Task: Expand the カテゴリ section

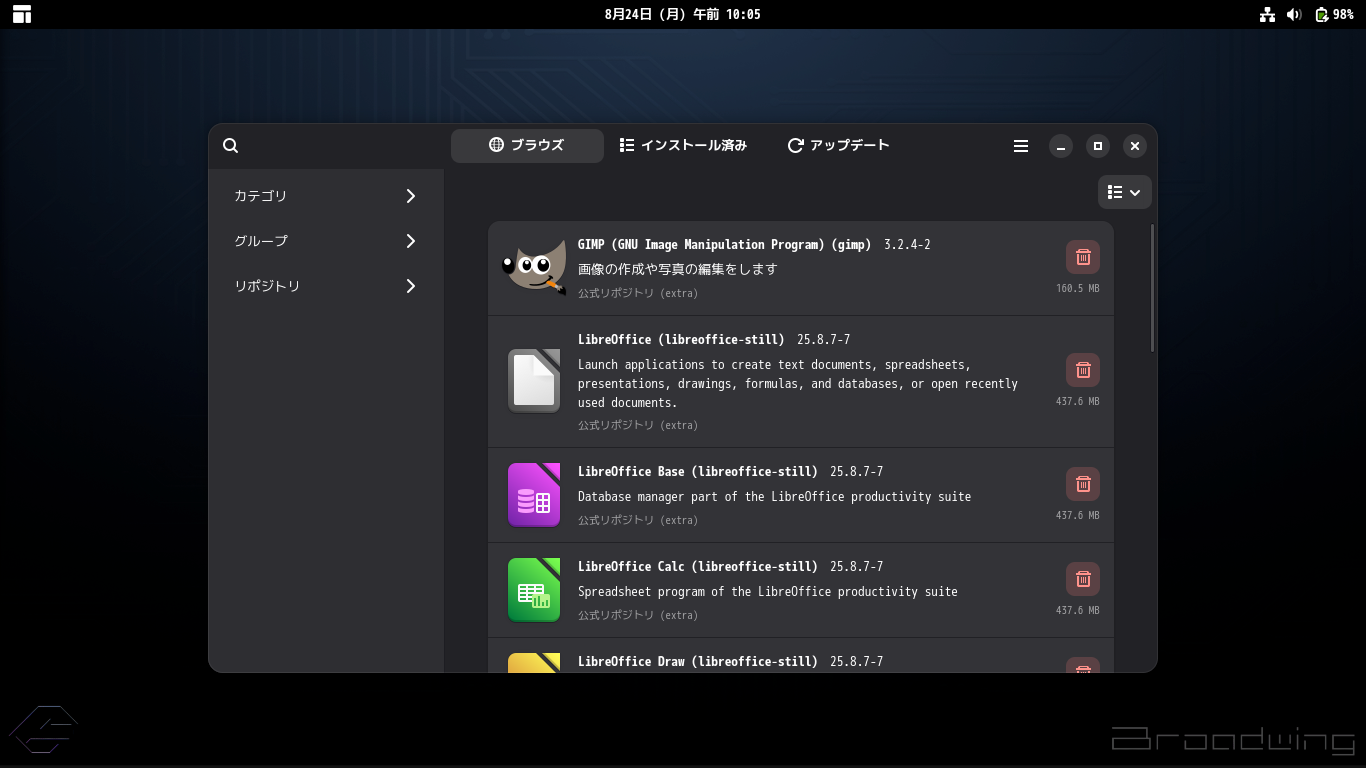Action: 326,196
